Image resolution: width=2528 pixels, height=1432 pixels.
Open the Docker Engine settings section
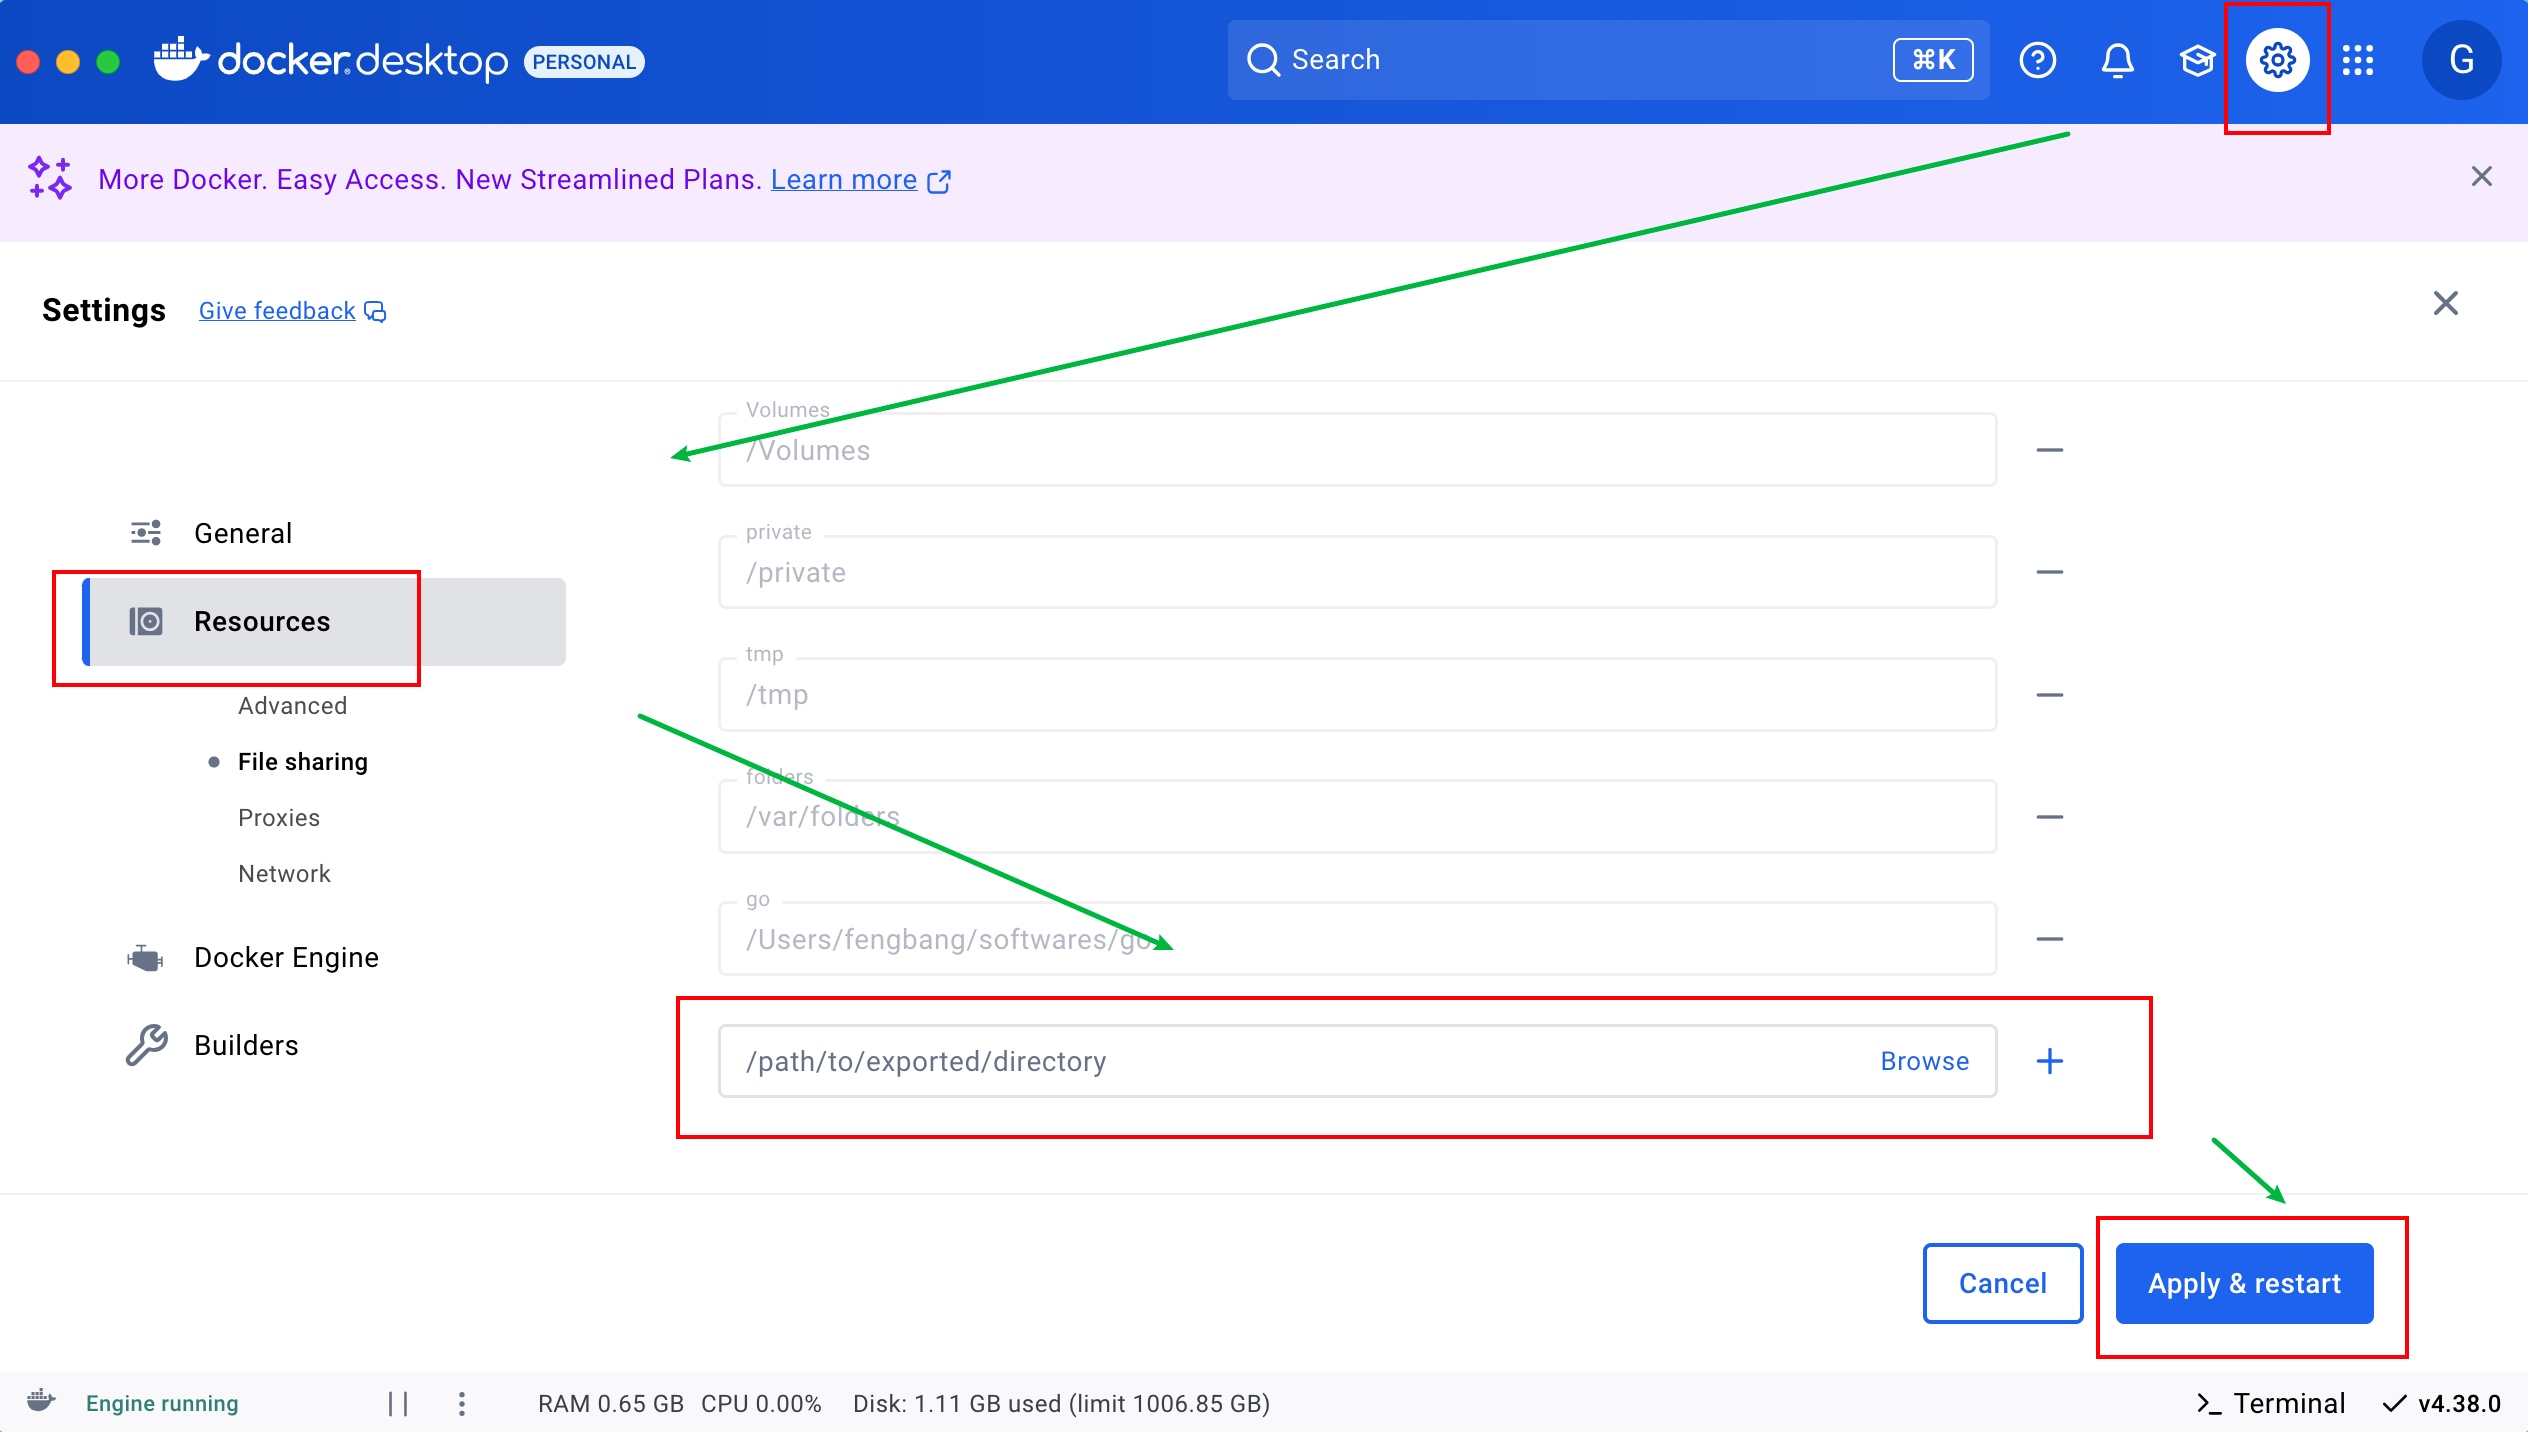pos(286,958)
